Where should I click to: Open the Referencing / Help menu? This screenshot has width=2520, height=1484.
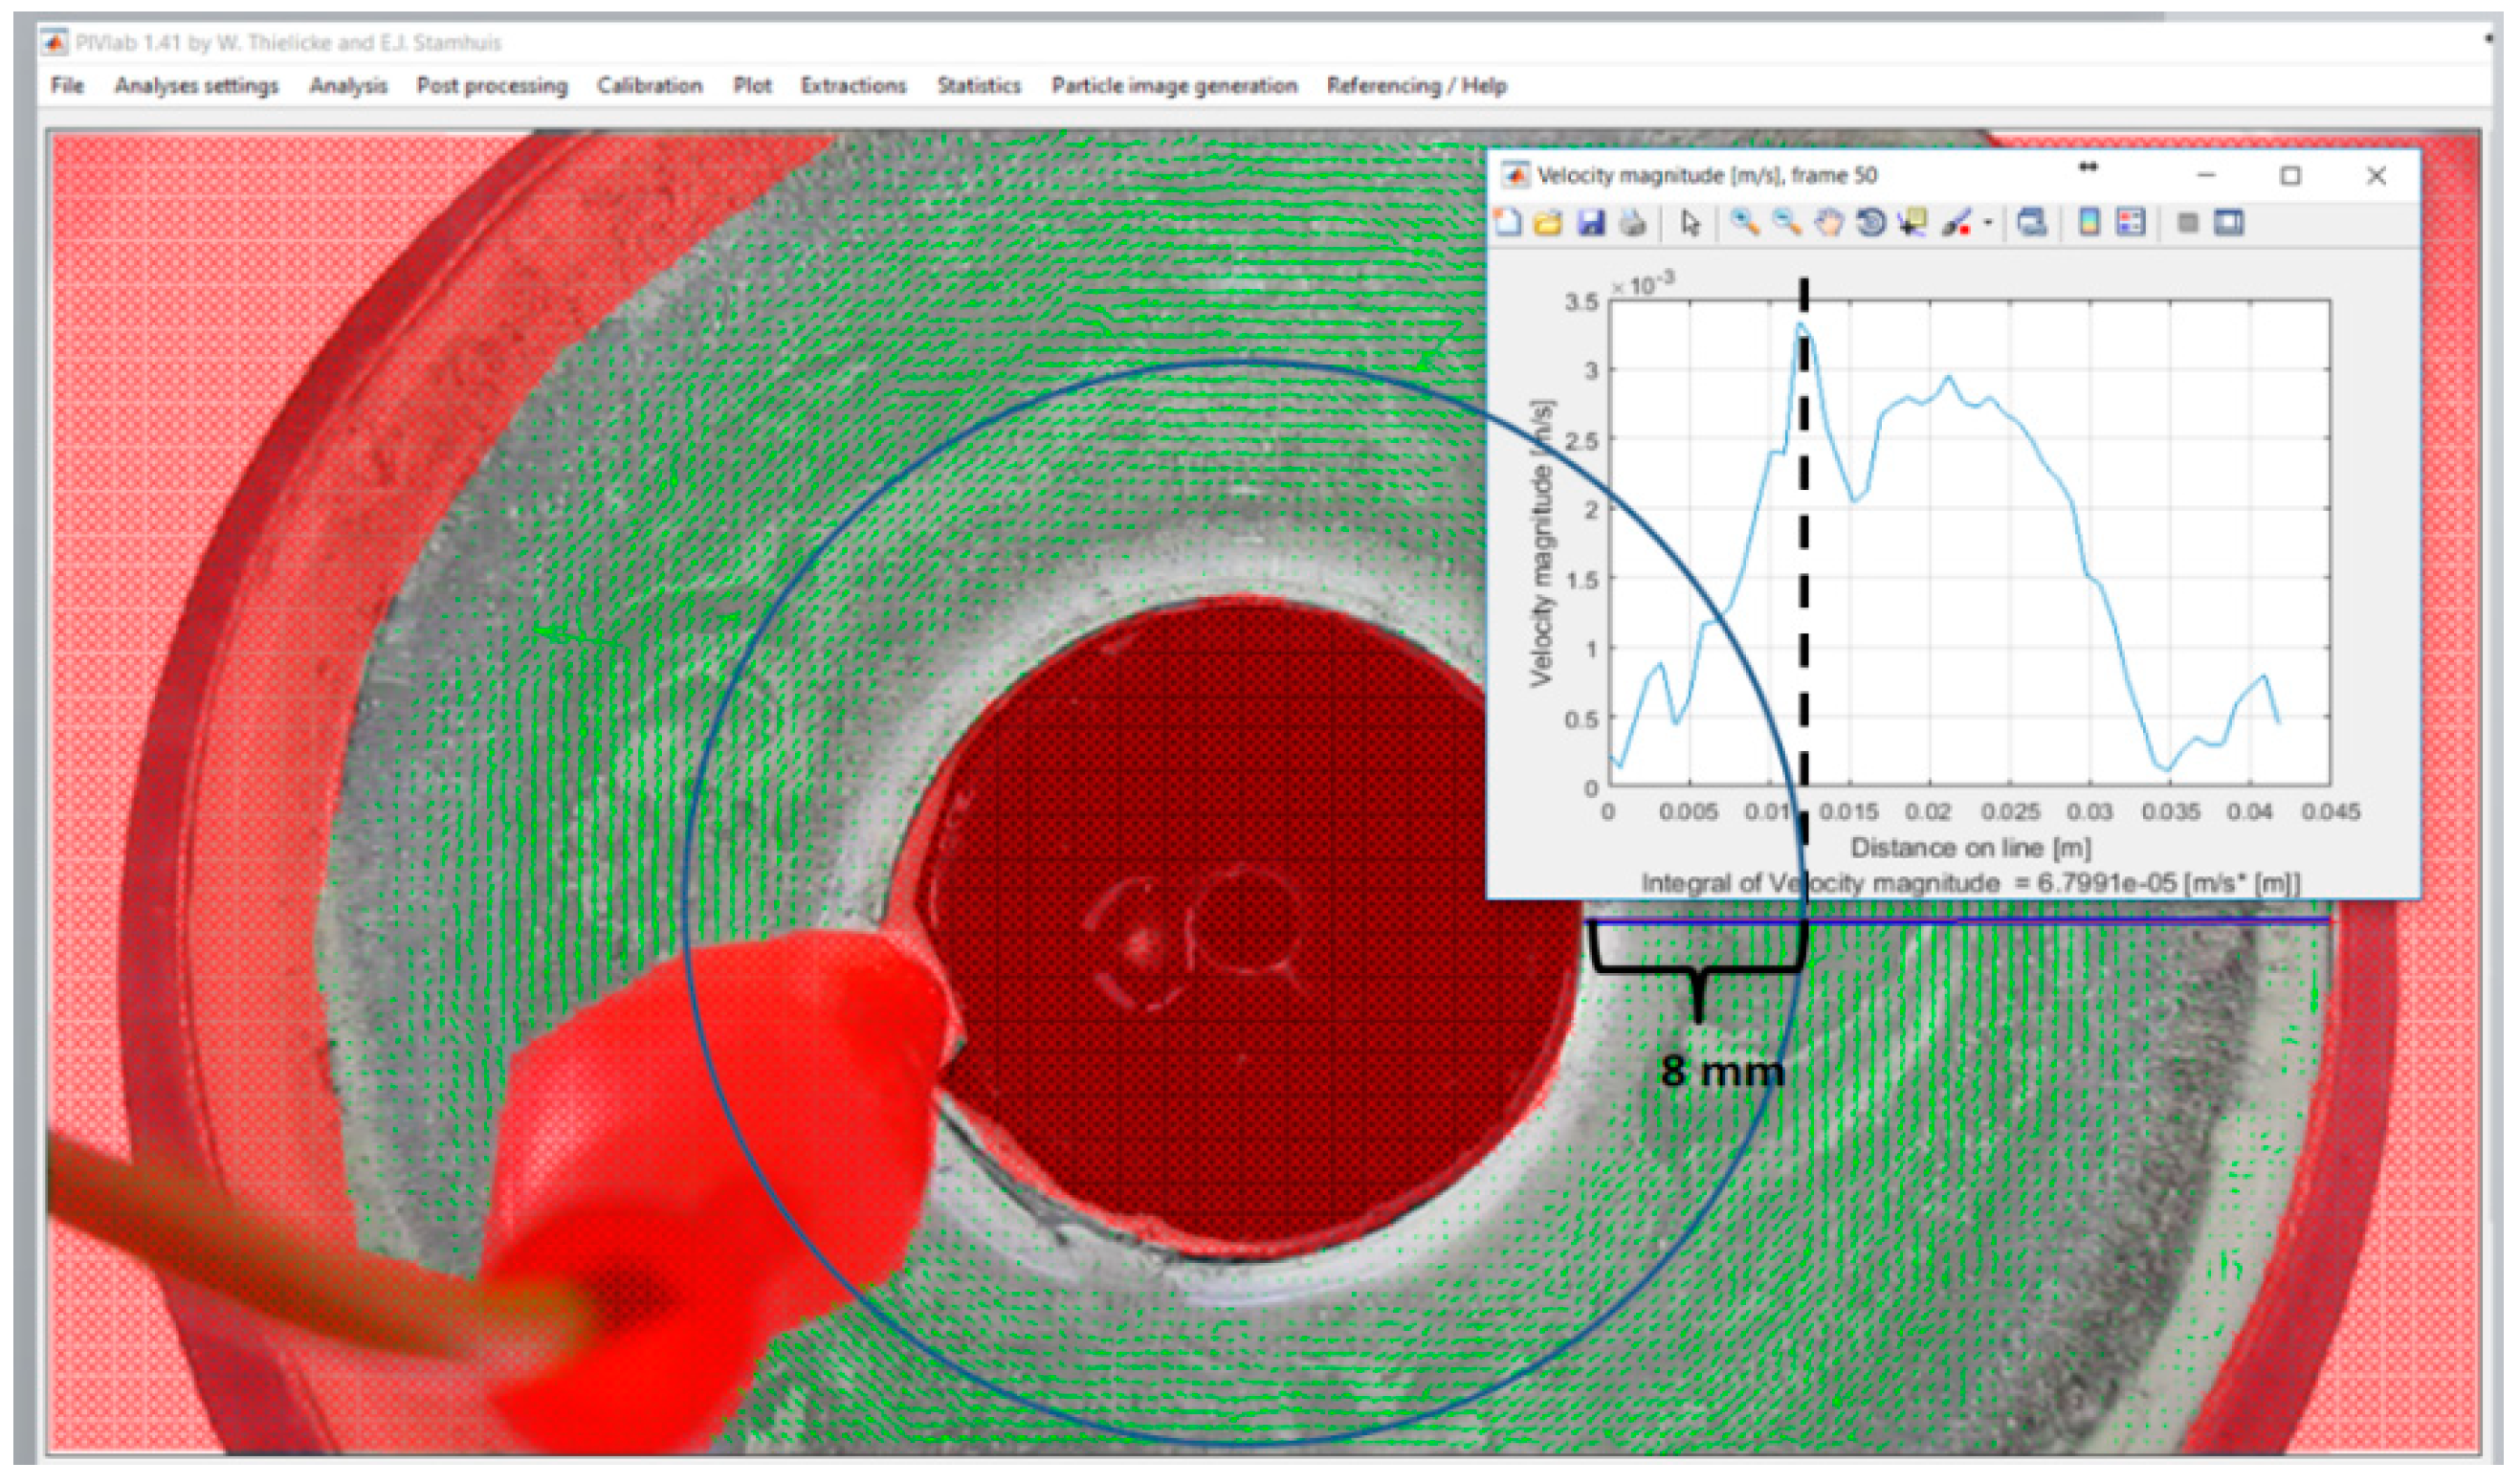[1416, 86]
